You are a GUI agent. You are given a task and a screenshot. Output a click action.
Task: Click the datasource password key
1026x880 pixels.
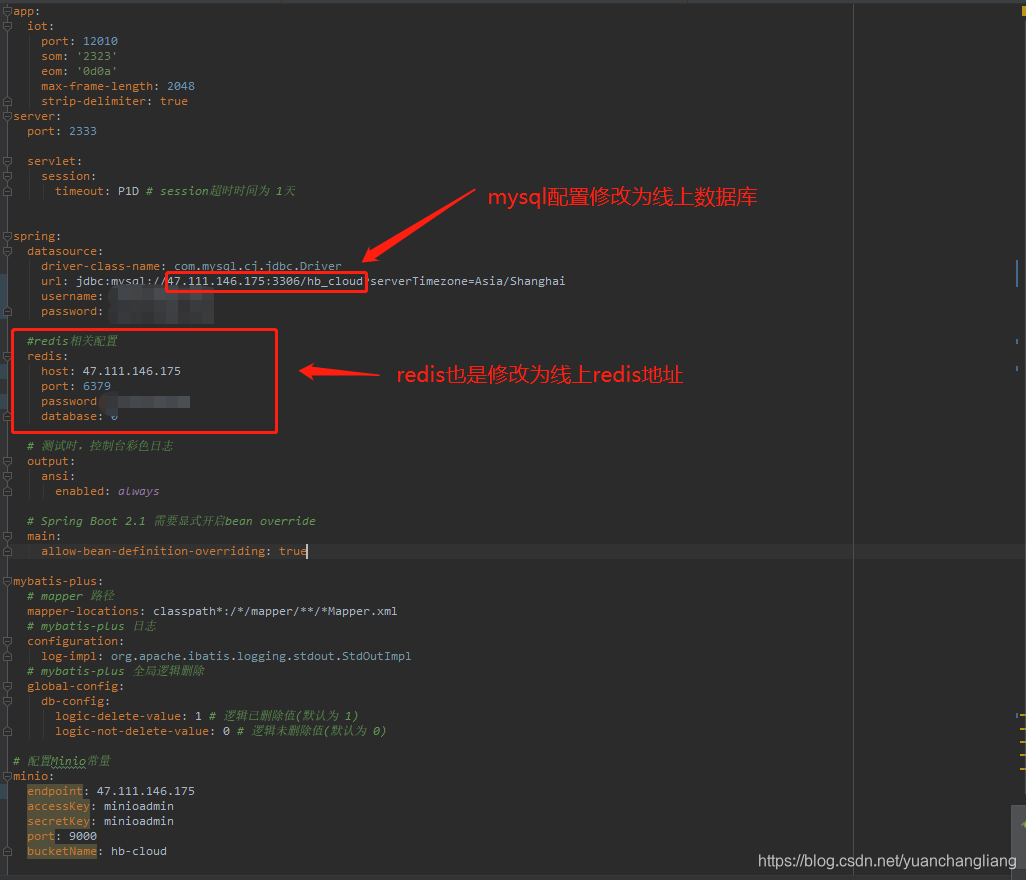69,311
